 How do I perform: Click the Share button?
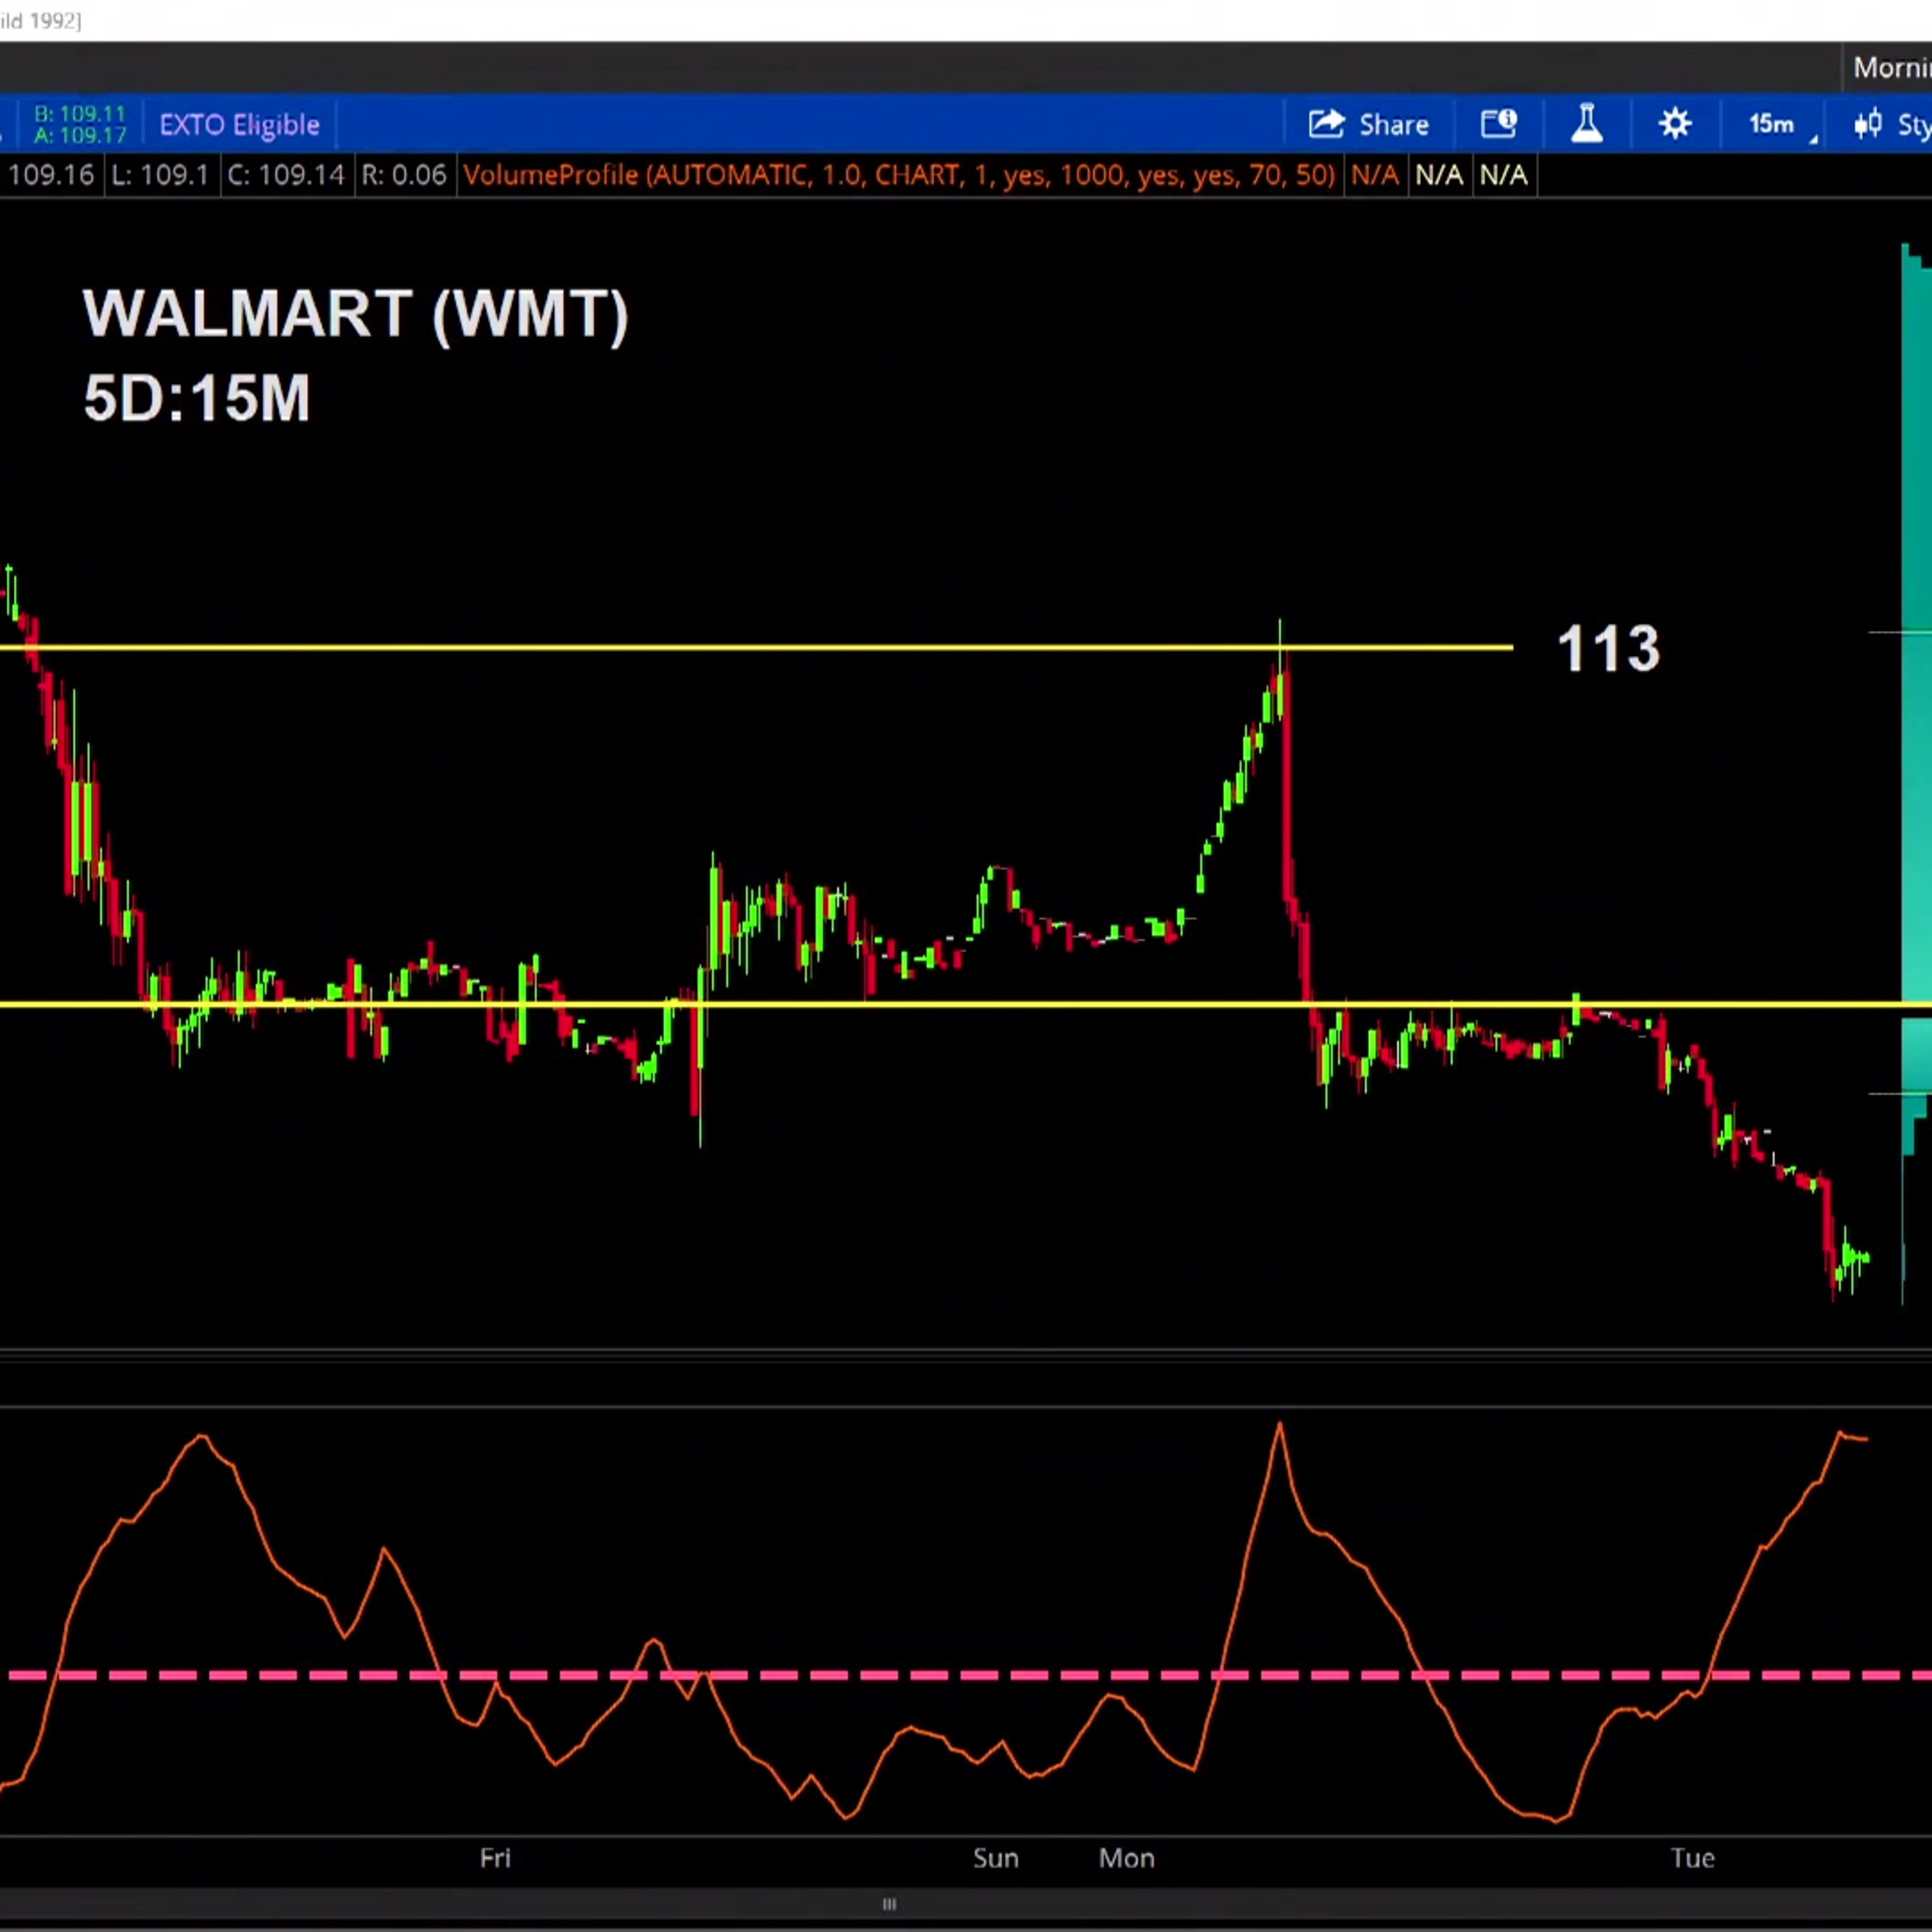pos(1368,124)
